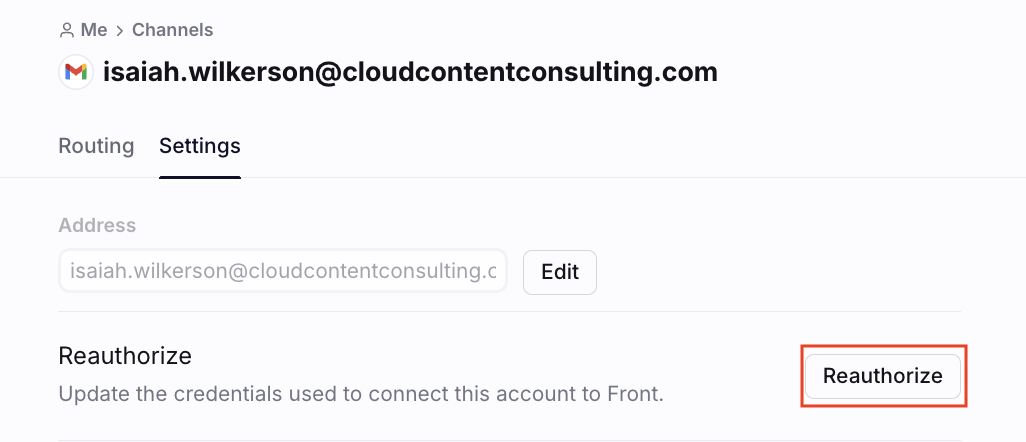Image resolution: width=1026 pixels, height=442 pixels.
Task: Click the red outline around Reauthorize
Action: coord(885,346)
